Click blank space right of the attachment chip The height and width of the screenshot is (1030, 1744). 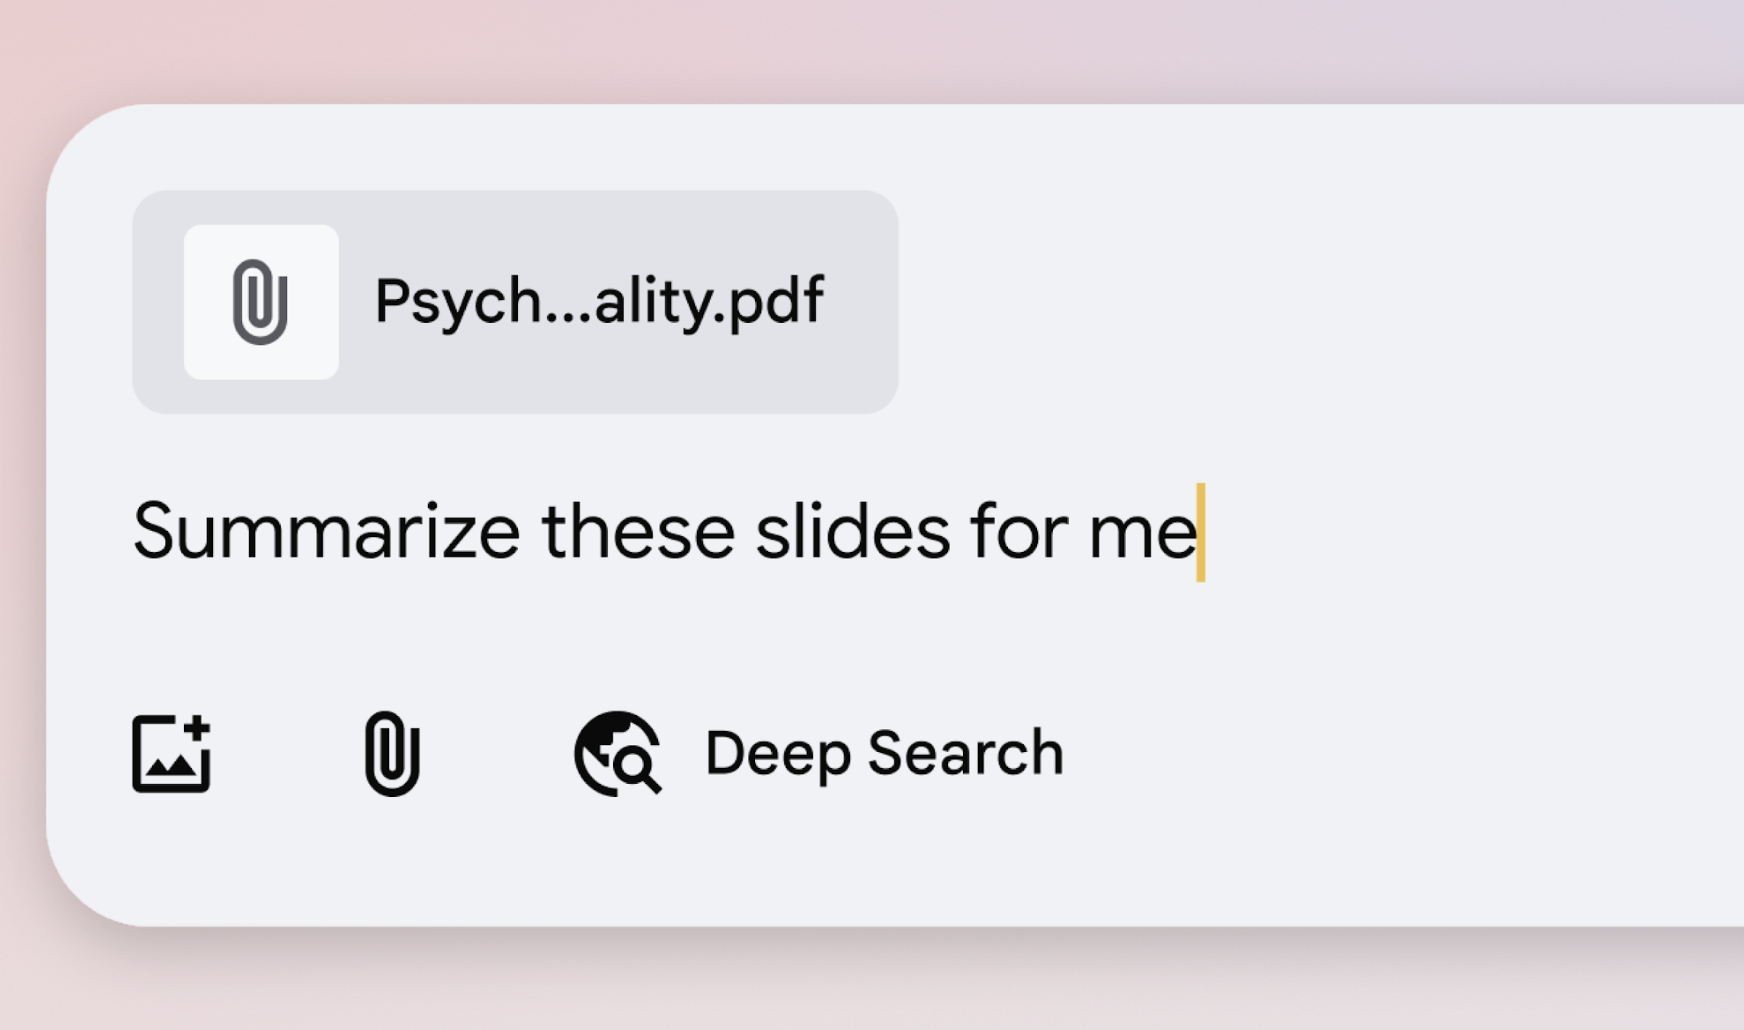pos(1300,301)
